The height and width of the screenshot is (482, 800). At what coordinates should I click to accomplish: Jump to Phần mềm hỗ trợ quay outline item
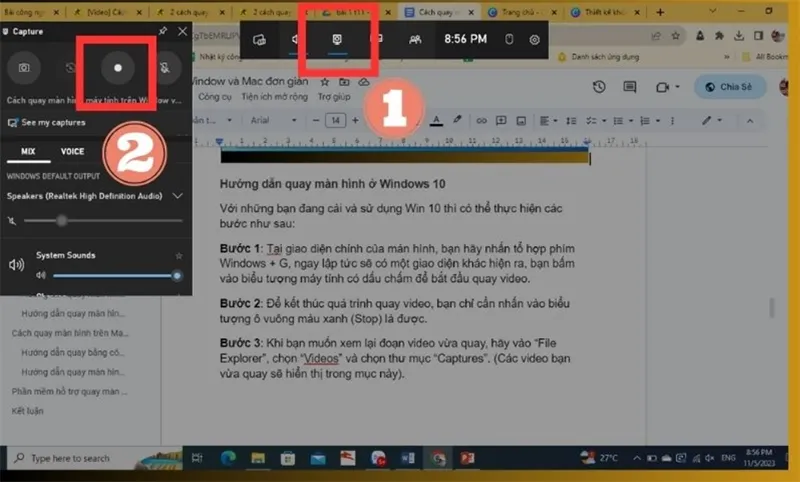pyautogui.click(x=69, y=392)
